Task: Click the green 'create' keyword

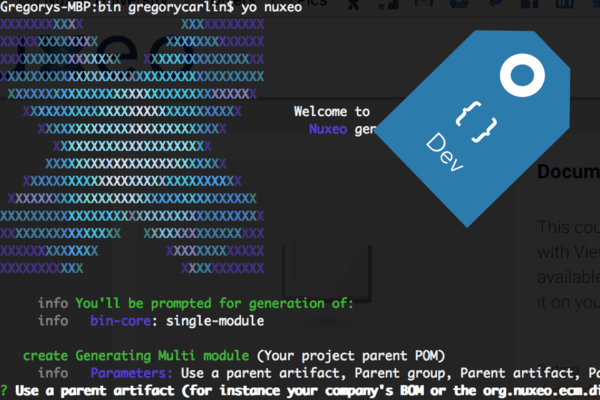Action: pos(45,356)
